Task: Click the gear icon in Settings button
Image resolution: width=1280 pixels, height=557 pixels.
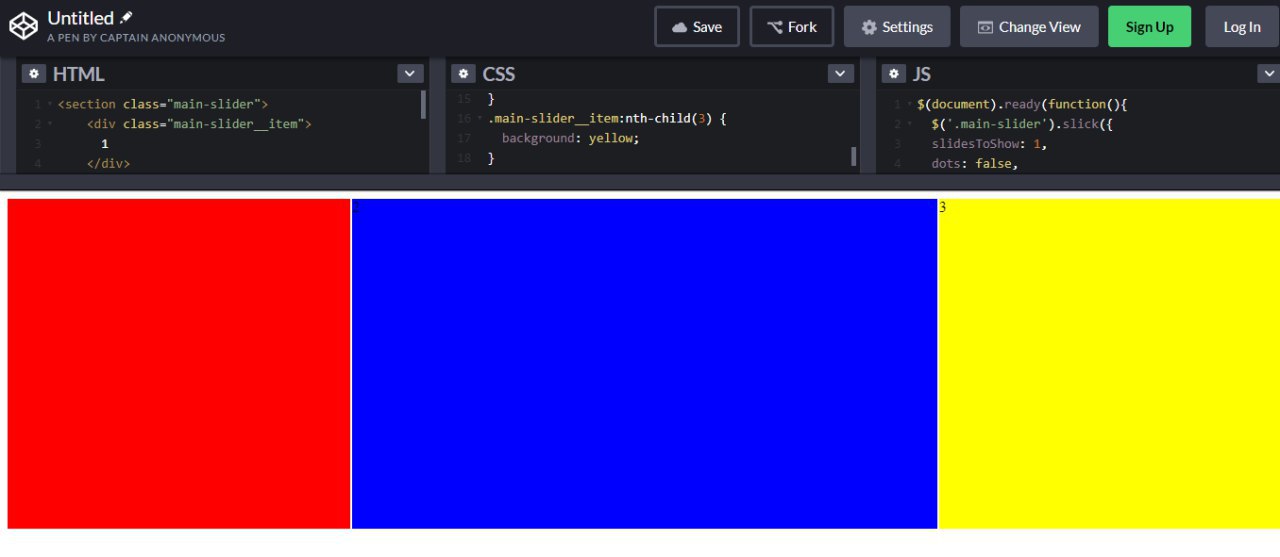Action: click(869, 27)
